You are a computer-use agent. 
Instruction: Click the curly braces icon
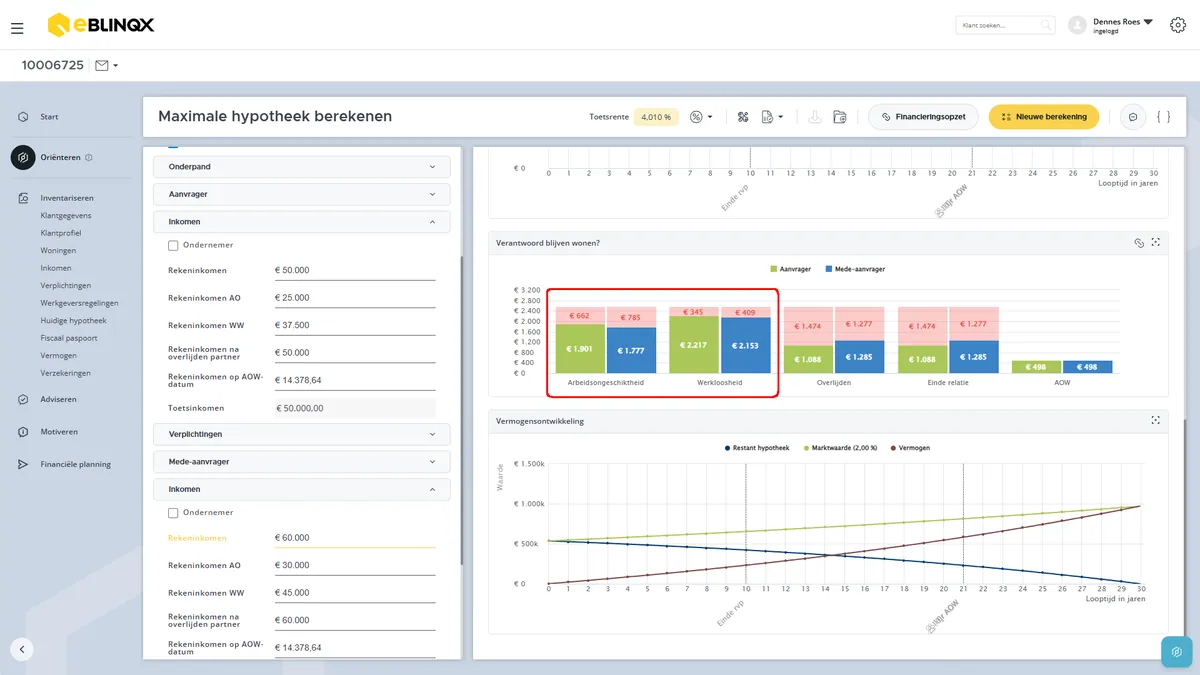tap(1163, 117)
